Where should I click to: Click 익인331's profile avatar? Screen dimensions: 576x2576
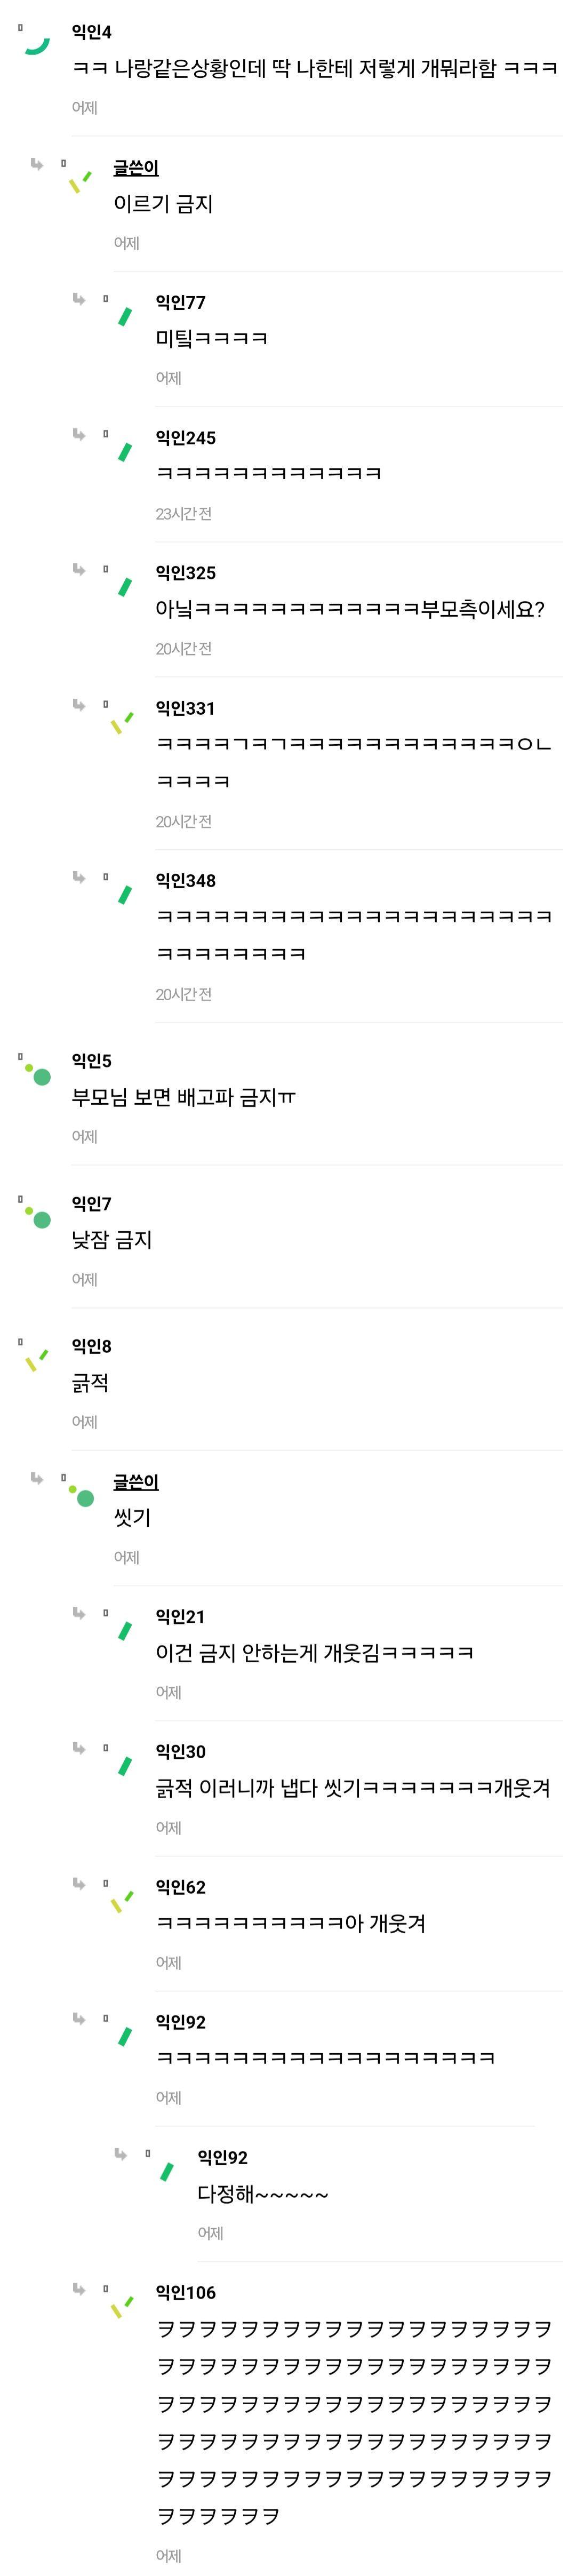tap(122, 722)
